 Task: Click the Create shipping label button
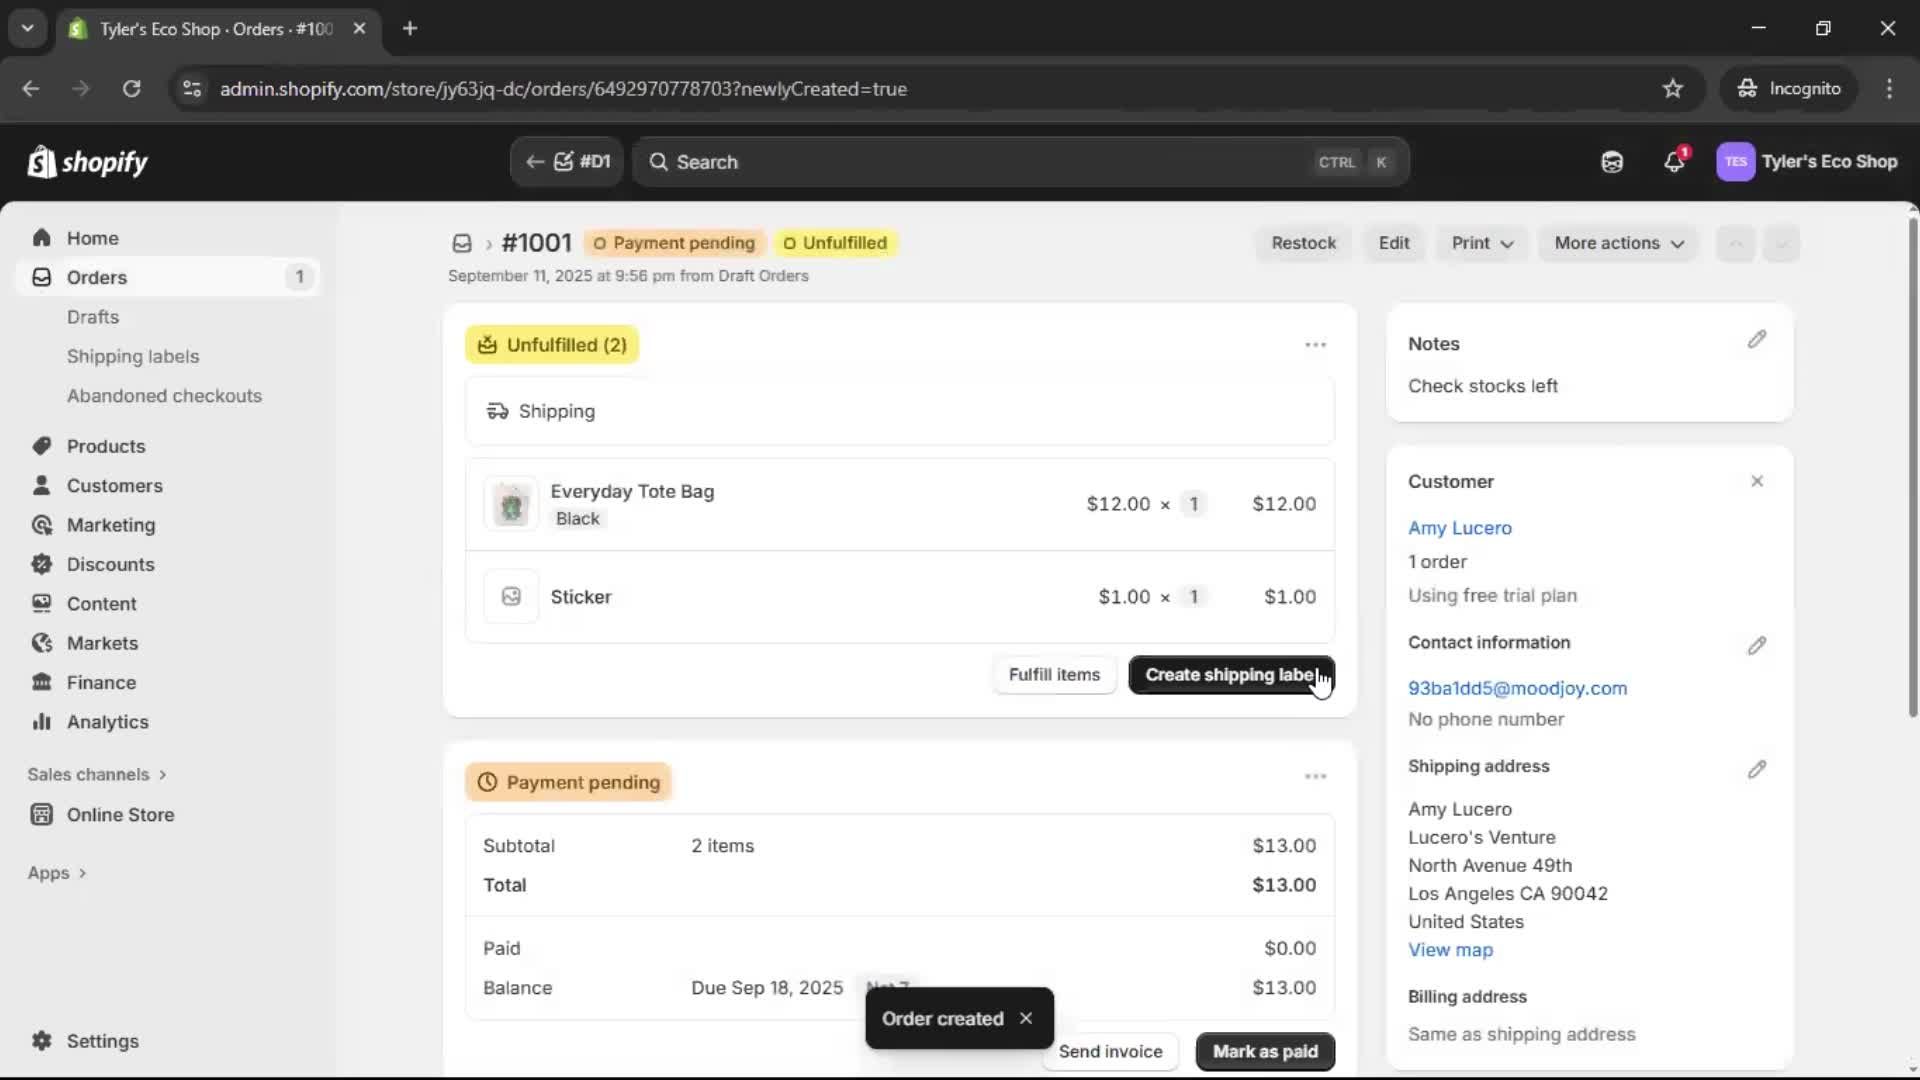click(x=1230, y=674)
